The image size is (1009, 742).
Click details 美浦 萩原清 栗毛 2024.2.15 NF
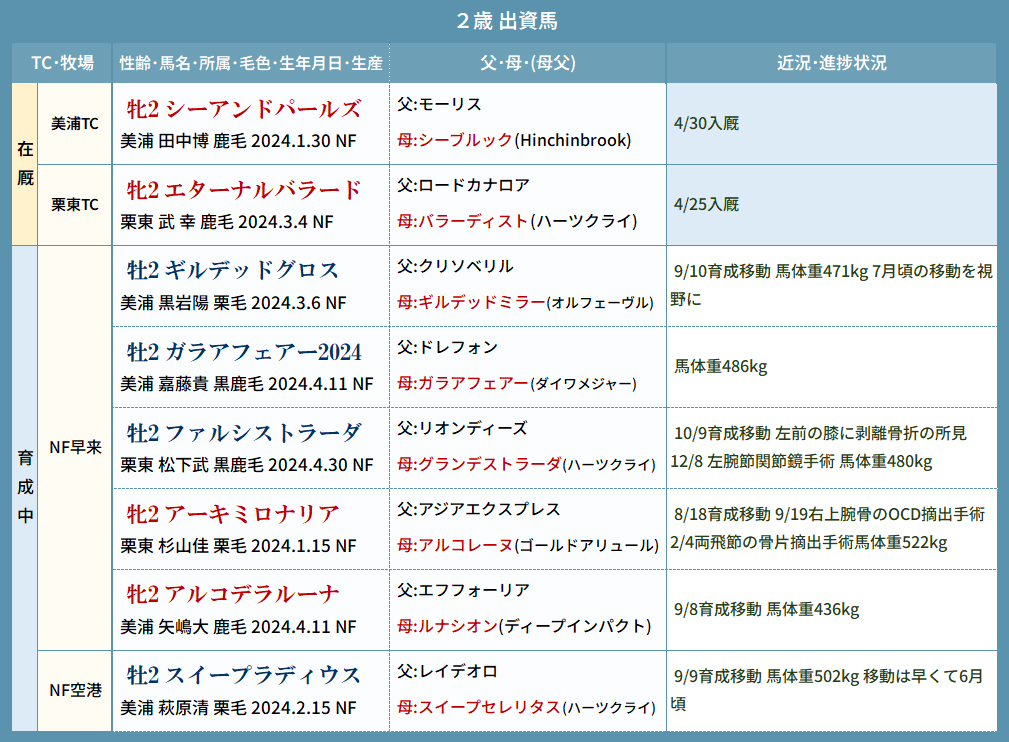[238, 708]
